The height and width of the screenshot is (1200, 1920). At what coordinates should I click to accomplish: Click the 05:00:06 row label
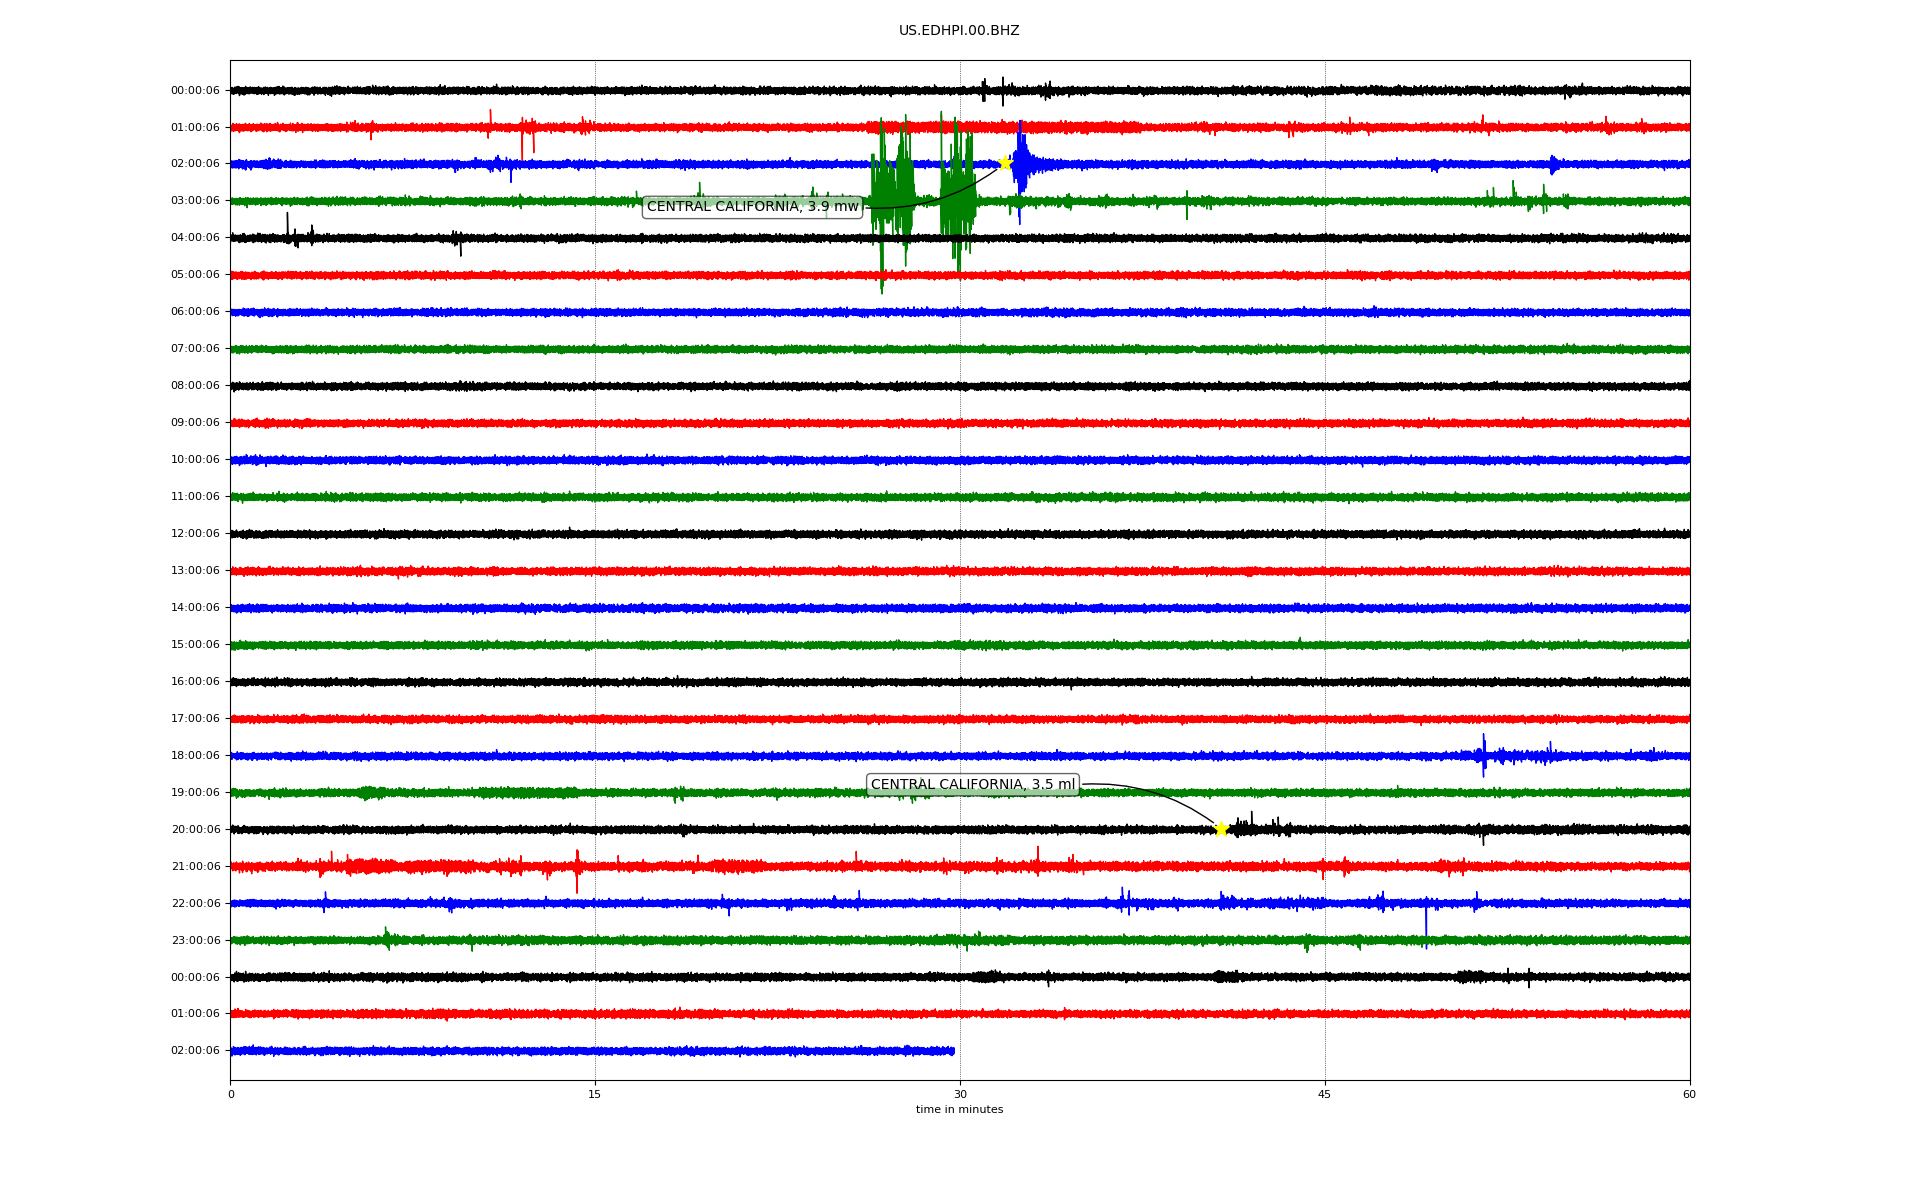point(195,275)
